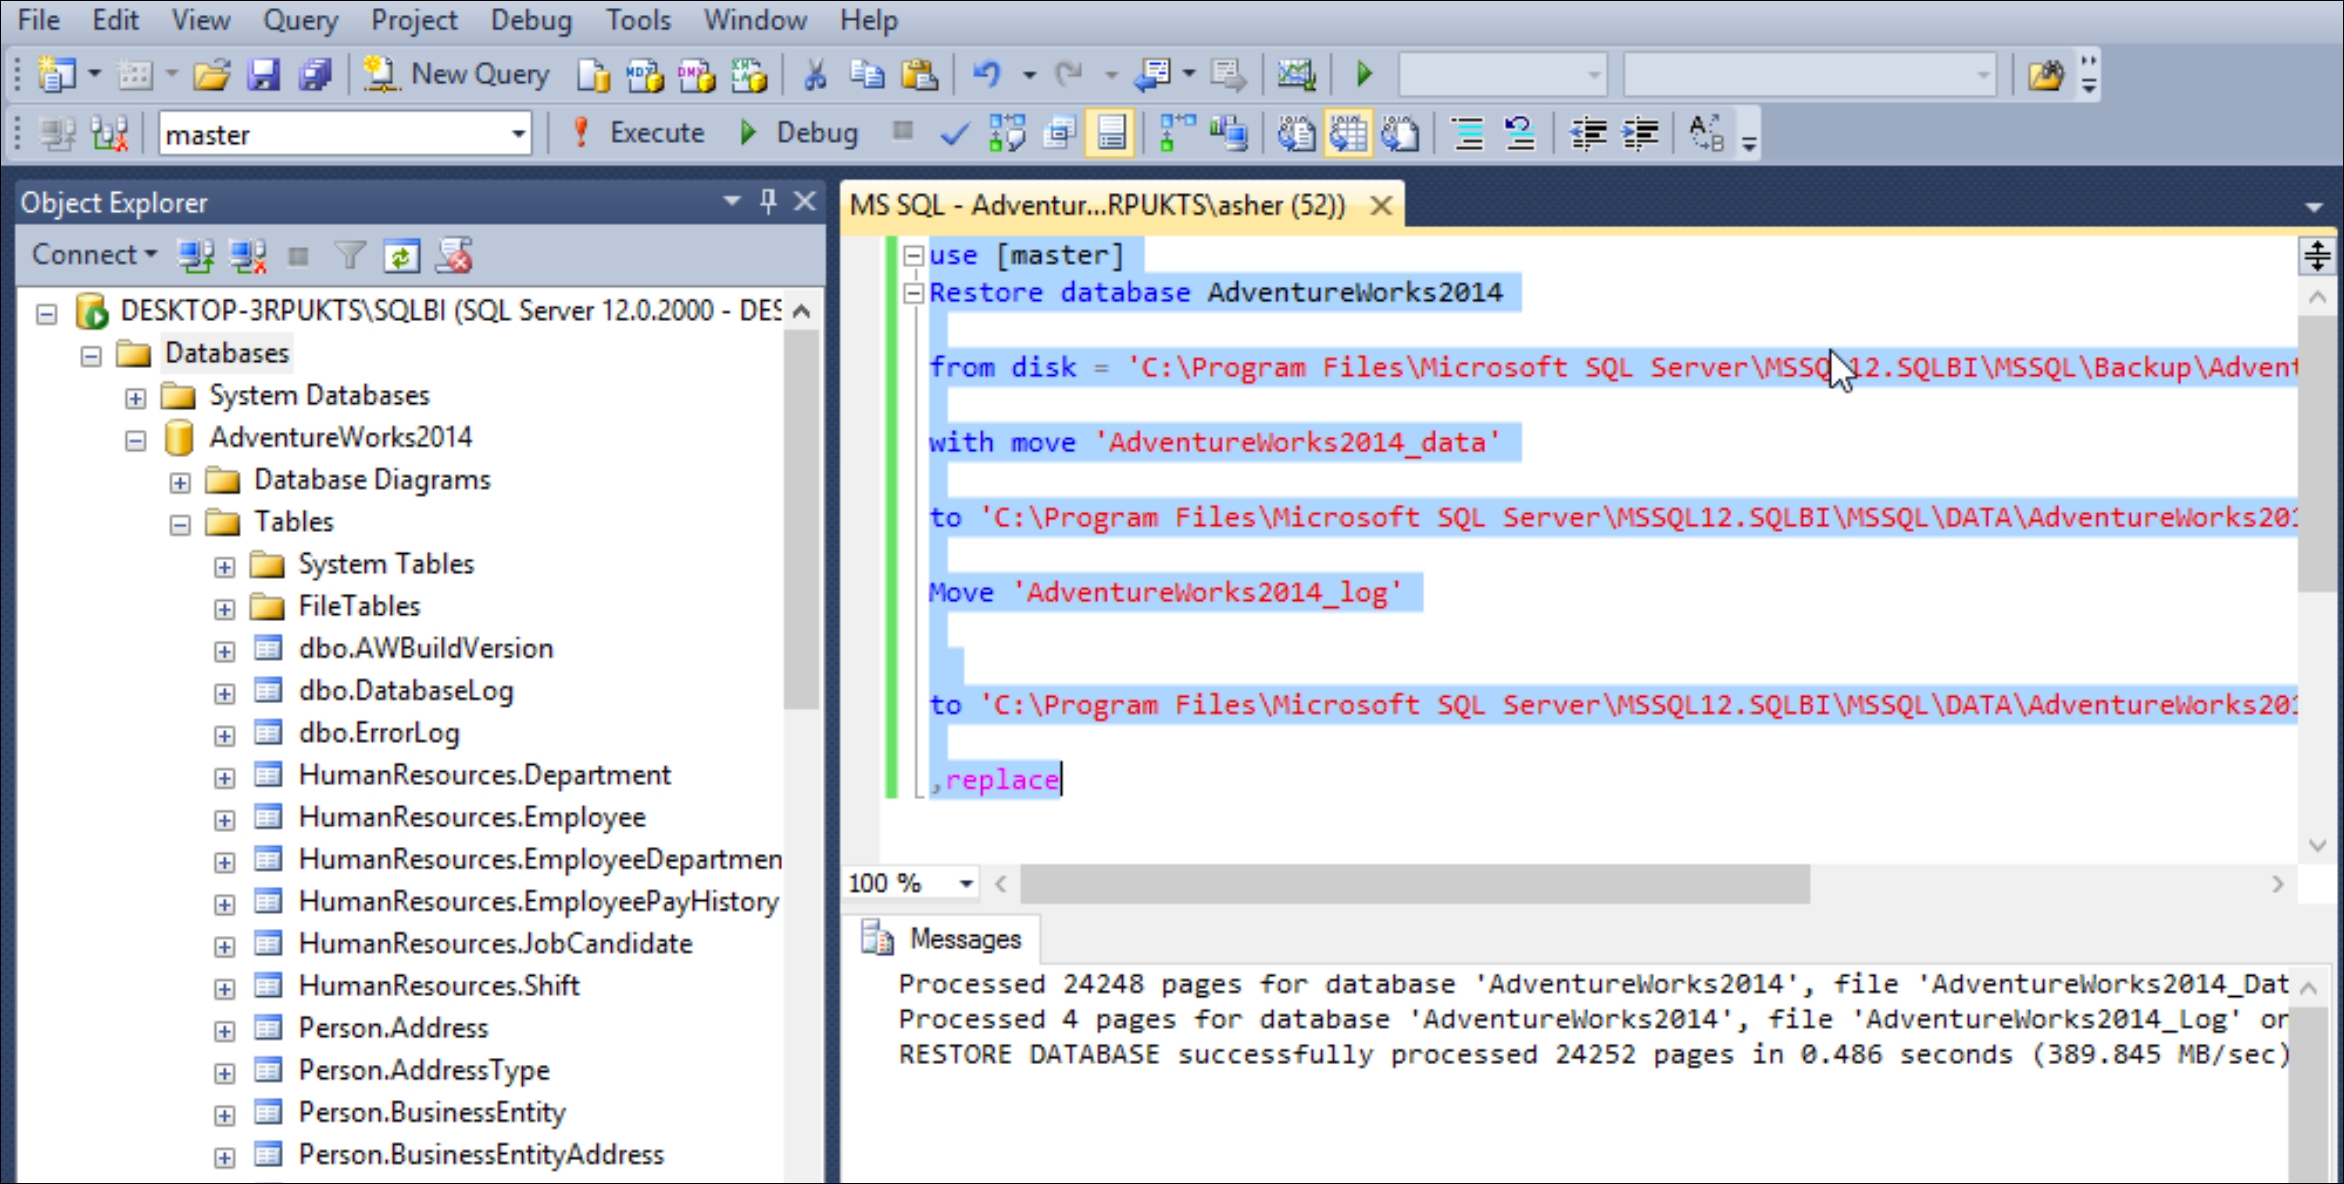Expand the System Databases tree node

click(x=134, y=394)
